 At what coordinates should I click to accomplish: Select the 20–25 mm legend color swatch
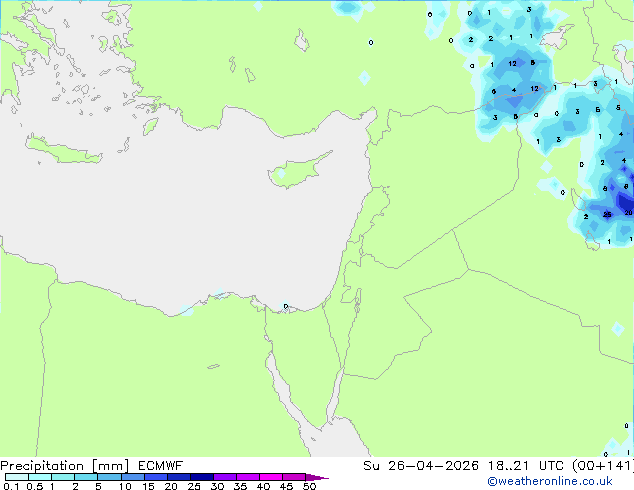(x=178, y=477)
